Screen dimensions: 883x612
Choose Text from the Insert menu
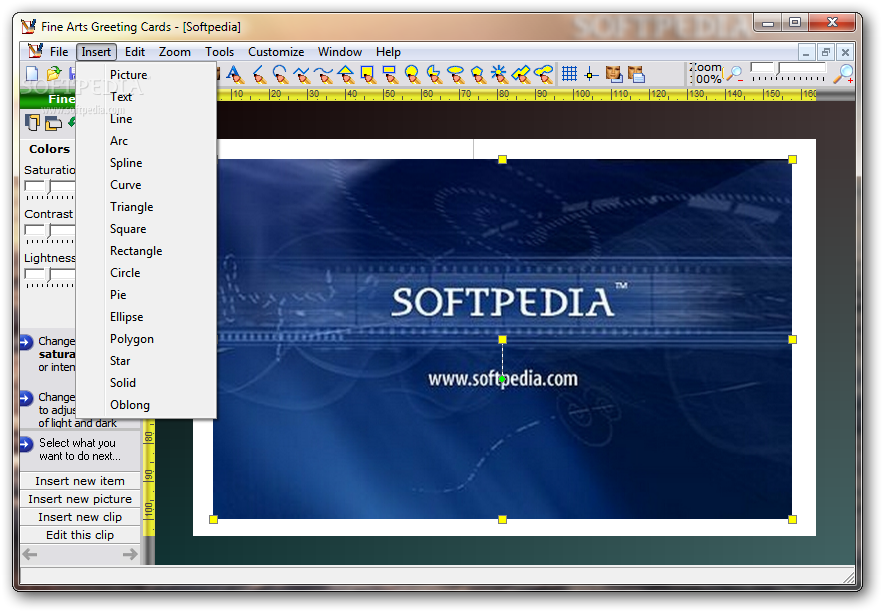click(x=146, y=97)
